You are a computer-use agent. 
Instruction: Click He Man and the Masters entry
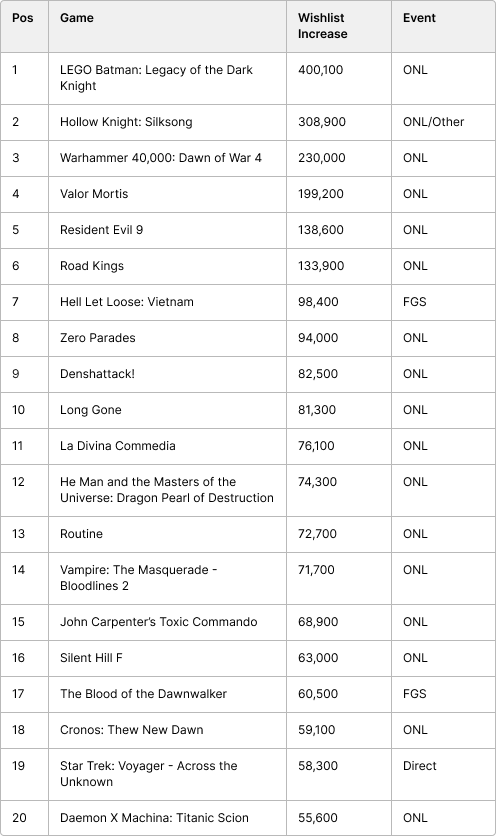pyautogui.click(x=166, y=490)
